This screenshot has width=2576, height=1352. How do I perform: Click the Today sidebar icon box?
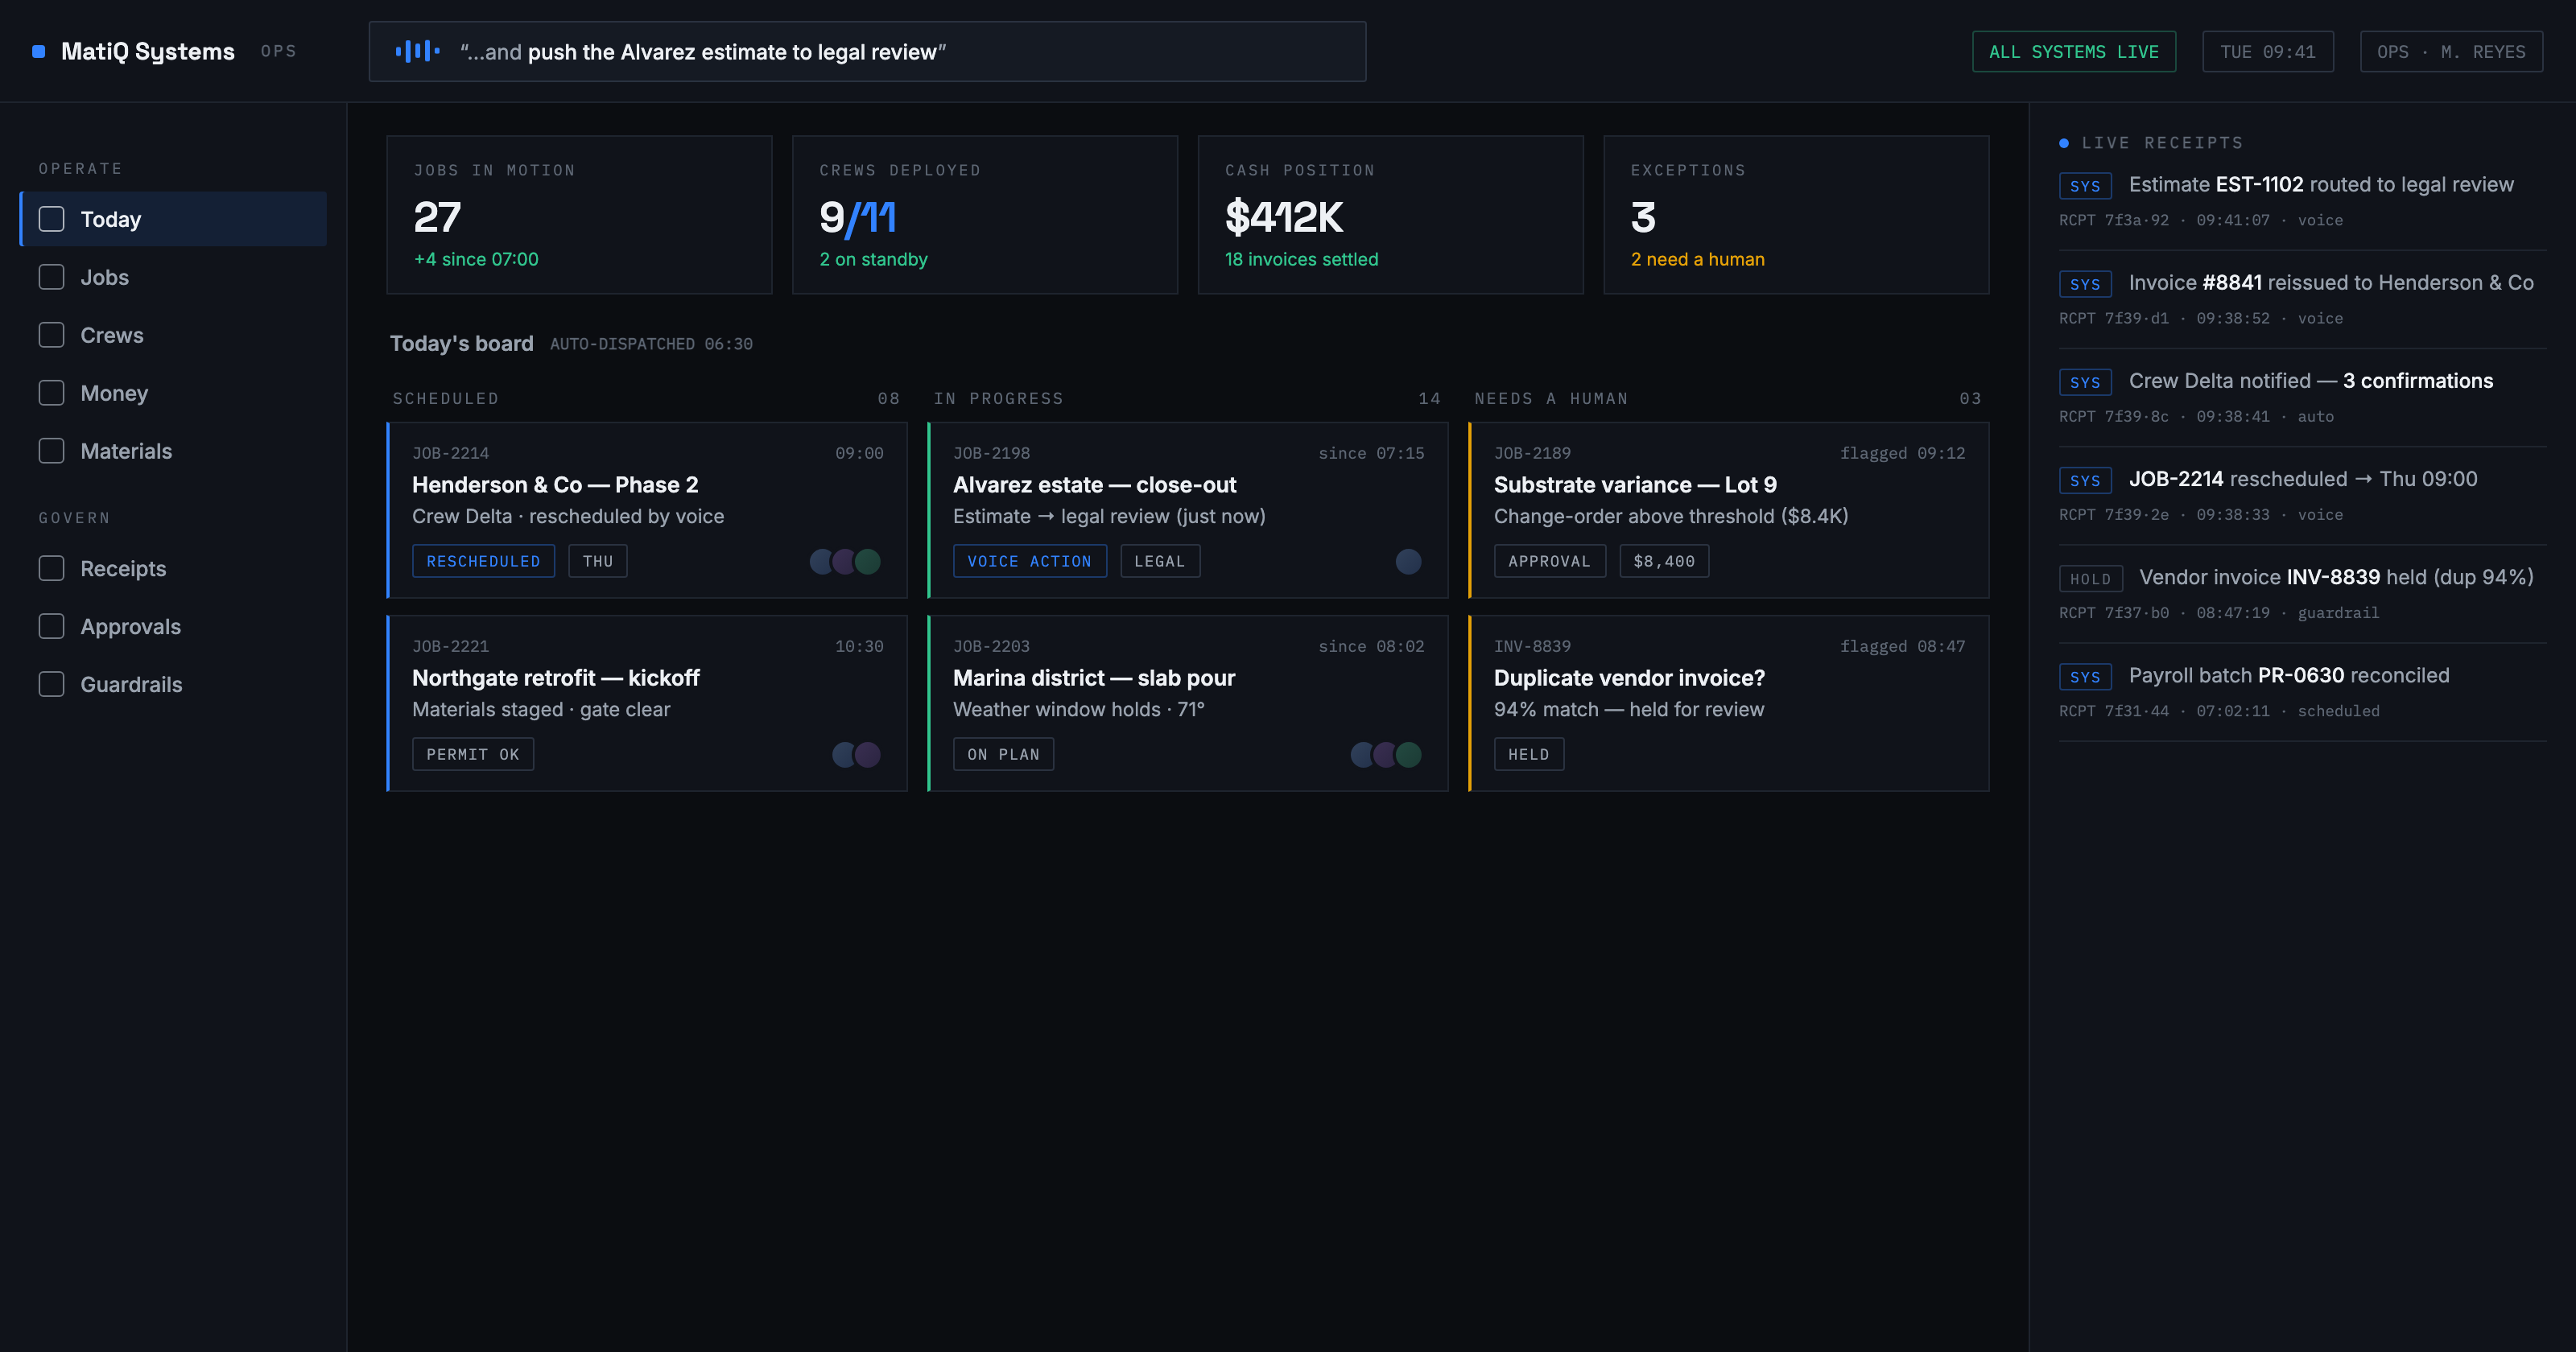[x=51, y=219]
